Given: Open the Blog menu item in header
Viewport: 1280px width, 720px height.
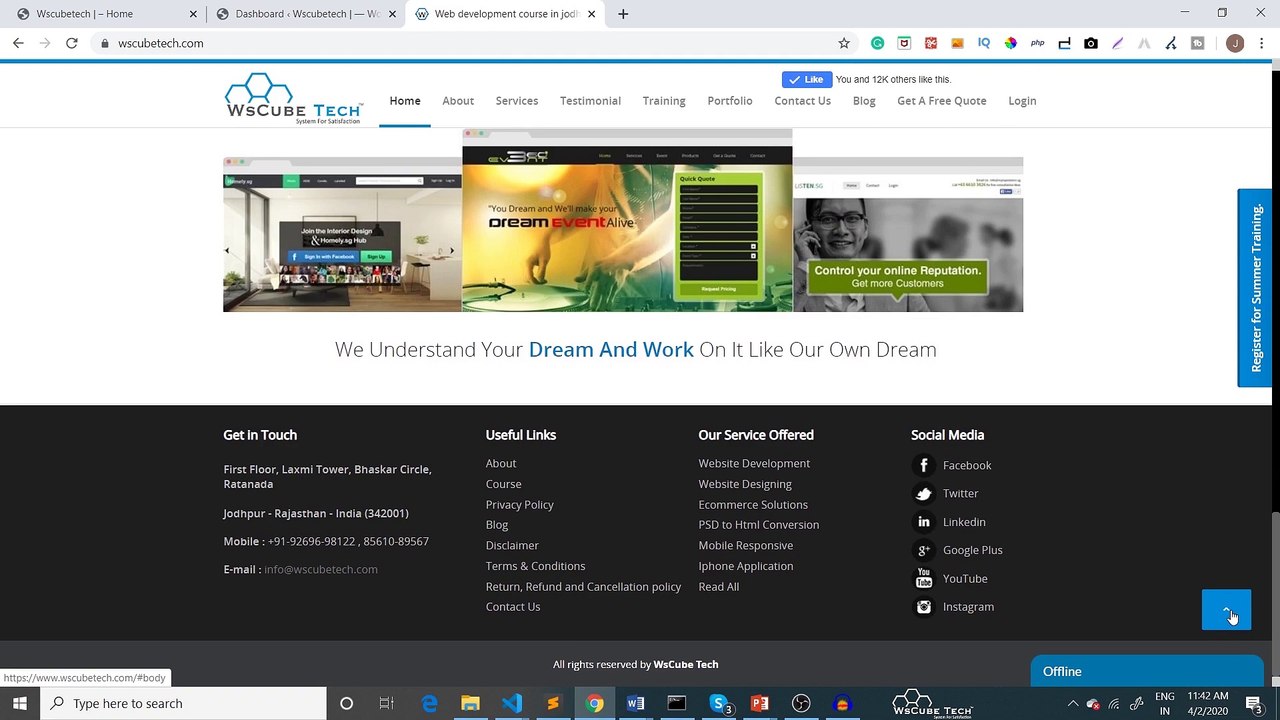Looking at the screenshot, I should point(864,101).
